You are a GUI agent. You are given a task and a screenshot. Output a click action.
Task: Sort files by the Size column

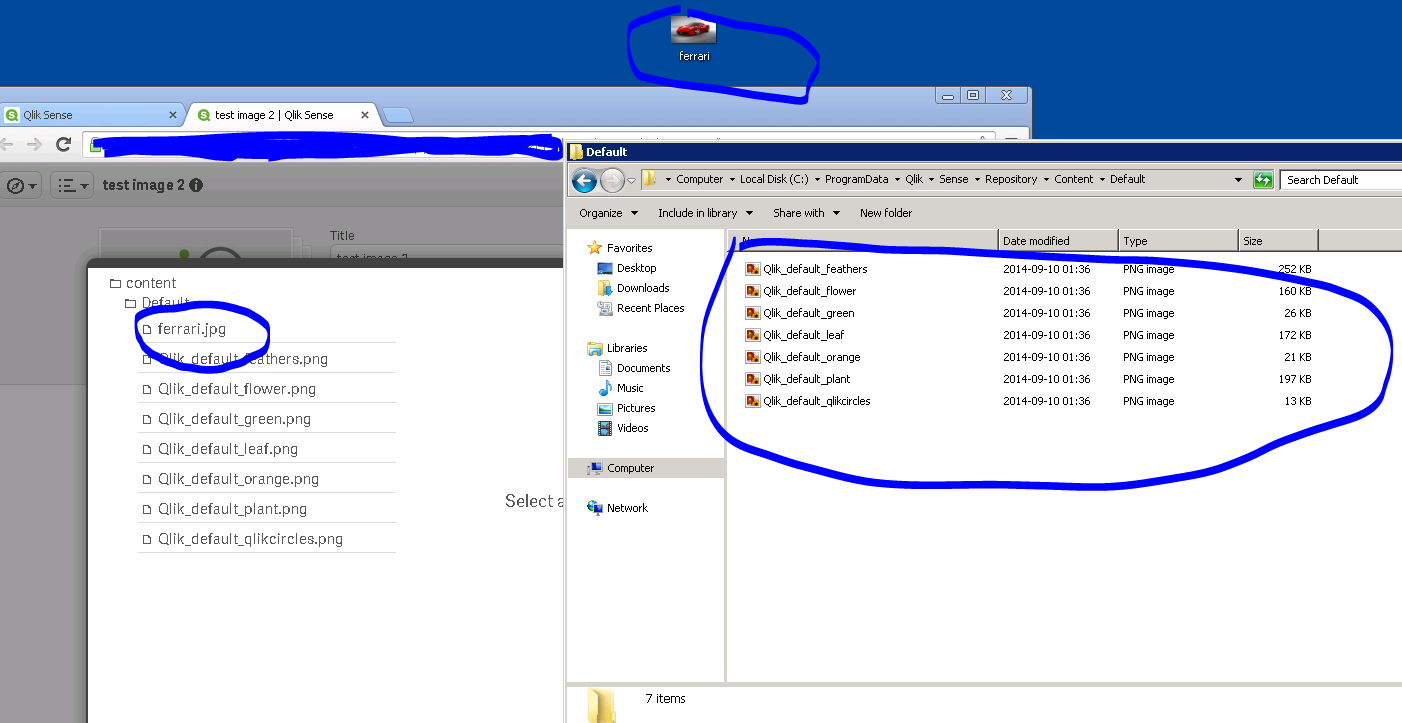[1278, 241]
